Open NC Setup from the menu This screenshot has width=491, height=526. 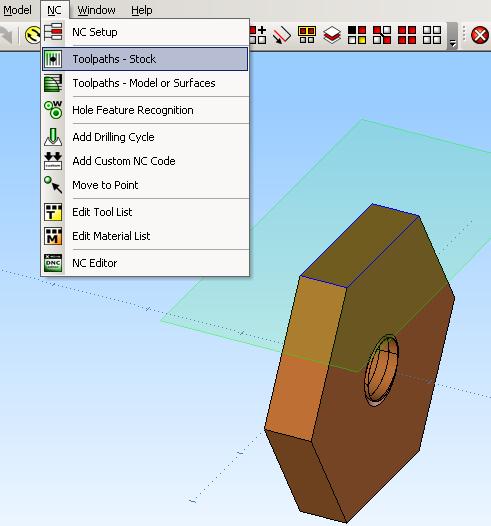(x=145, y=32)
